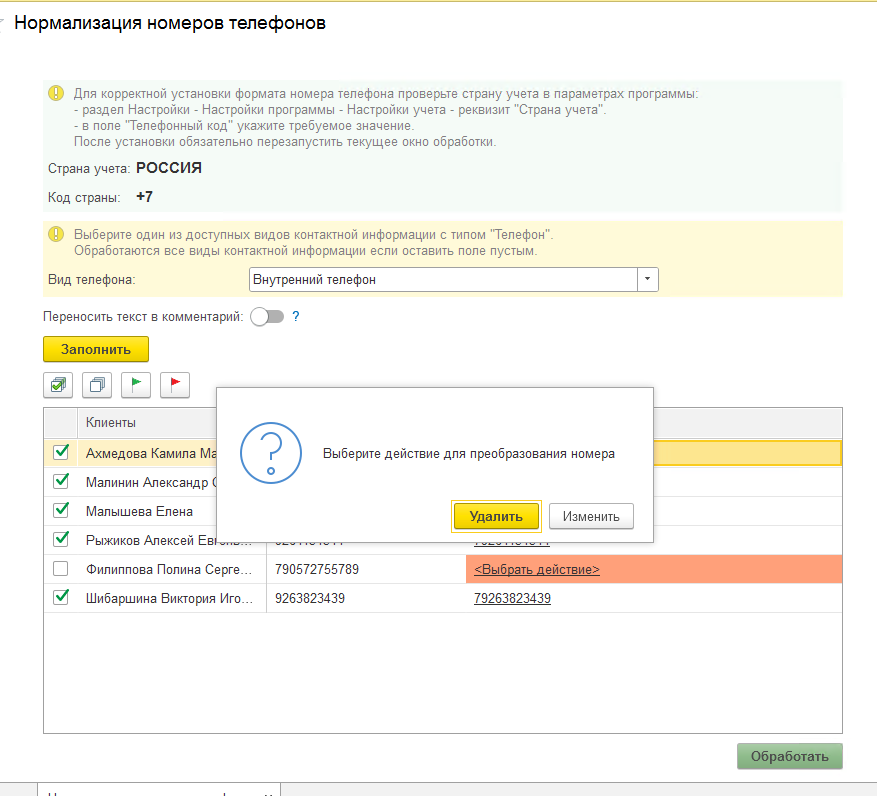This screenshot has width=877, height=796.
Task: Click the red flag toolbar icon
Action: (x=175, y=384)
